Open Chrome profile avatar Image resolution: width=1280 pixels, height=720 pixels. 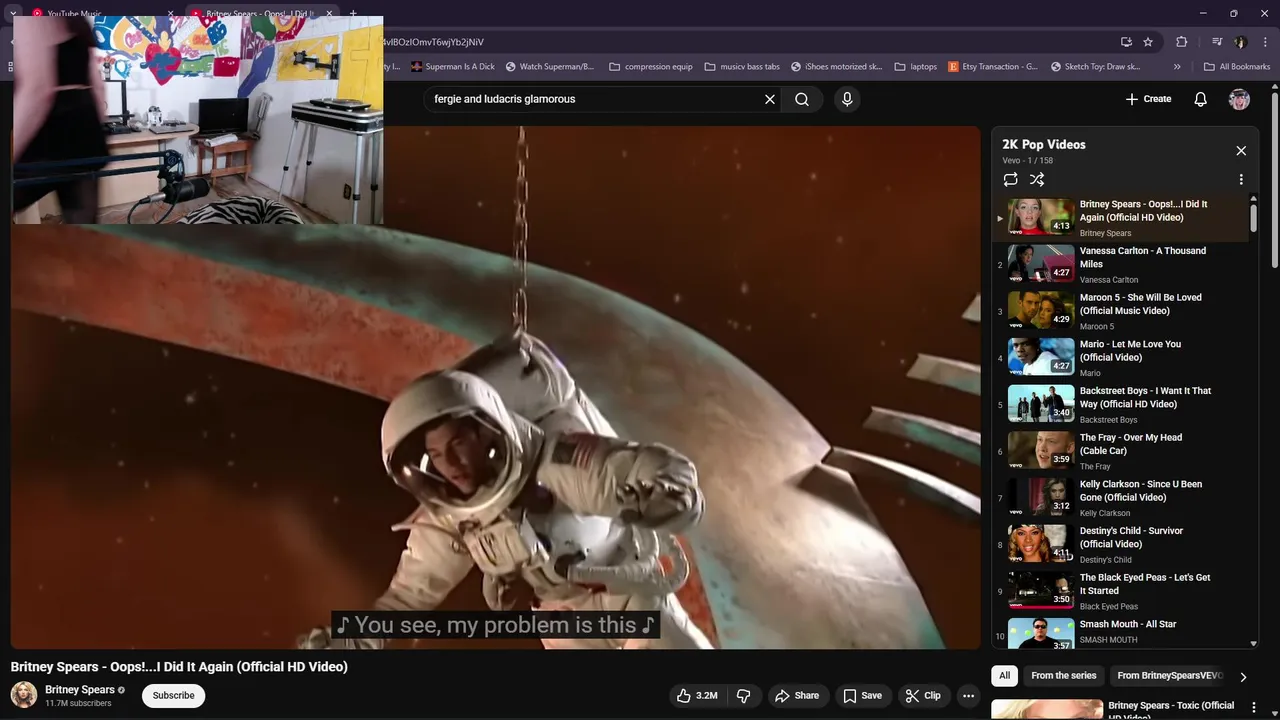tap(1241, 42)
